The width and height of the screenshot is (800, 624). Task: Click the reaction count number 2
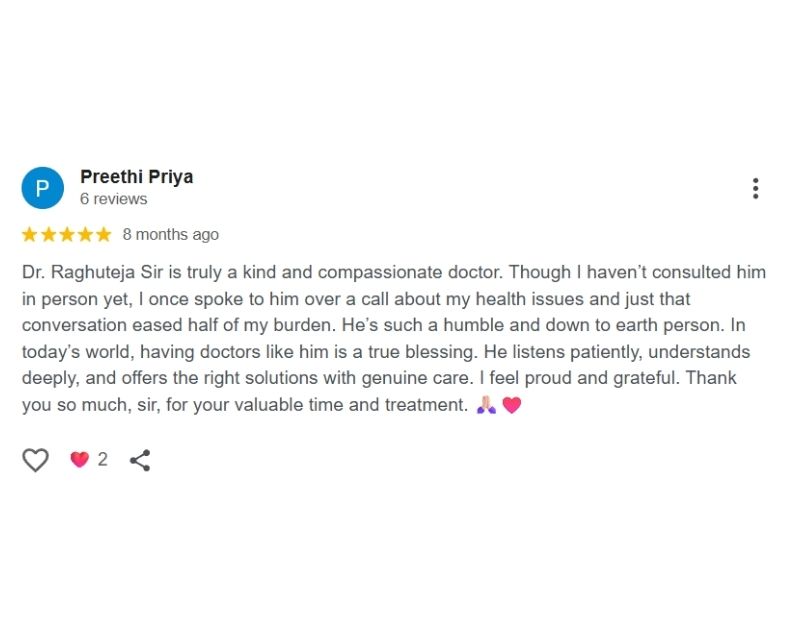point(102,460)
